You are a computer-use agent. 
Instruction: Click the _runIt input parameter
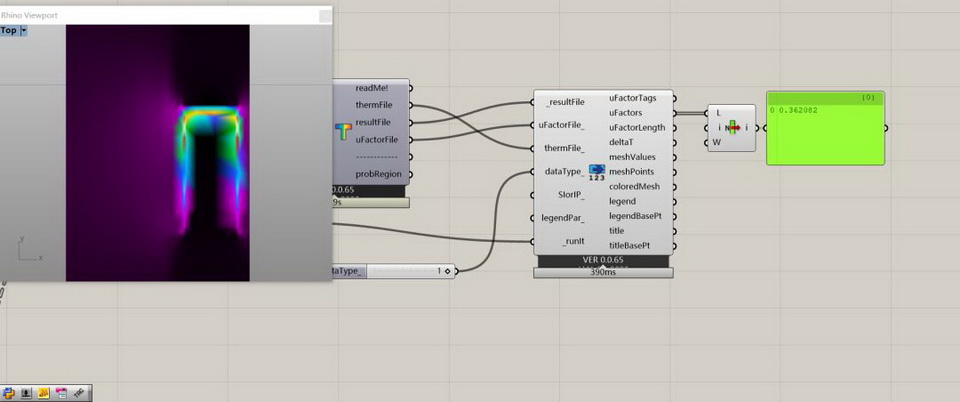click(565, 241)
